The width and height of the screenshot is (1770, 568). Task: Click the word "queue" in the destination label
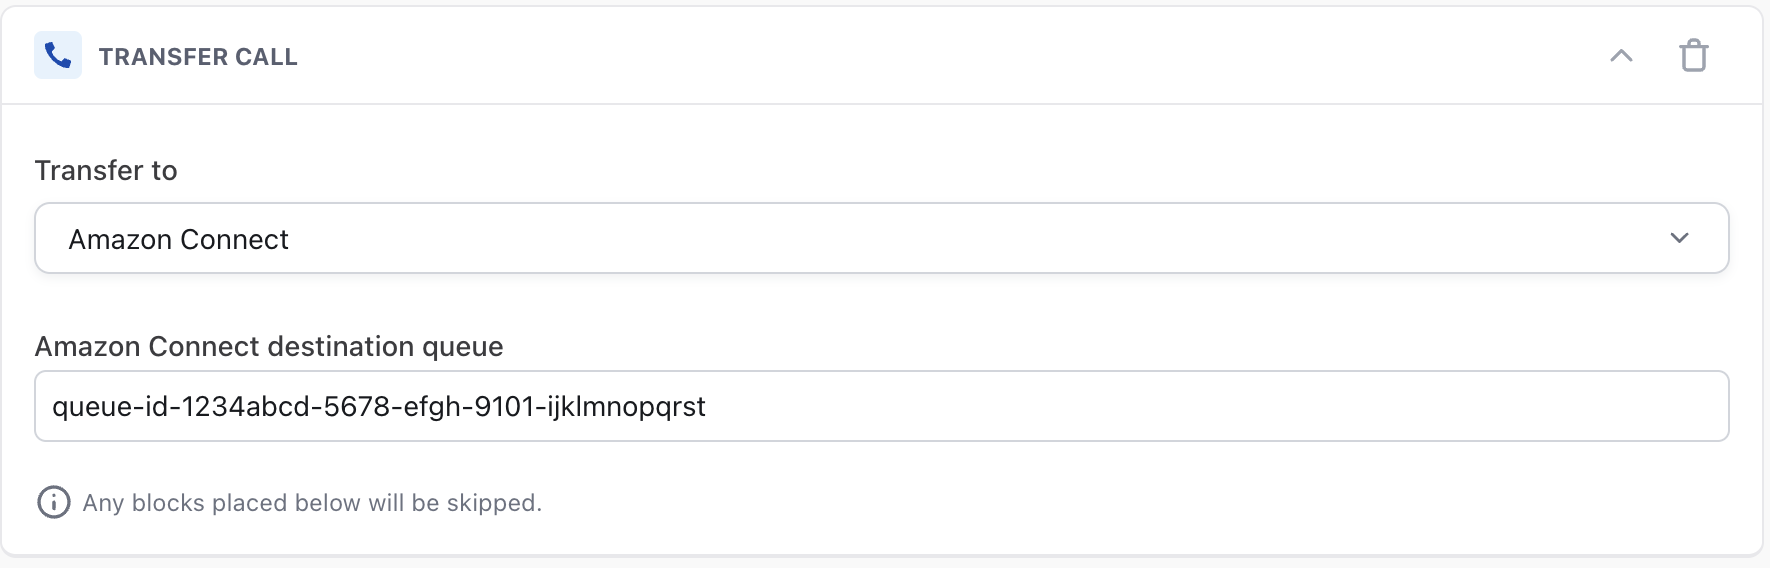coord(463,348)
